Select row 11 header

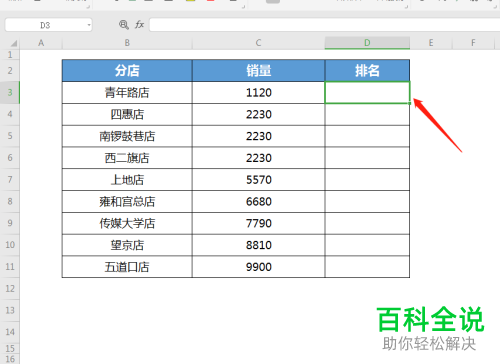(10, 267)
